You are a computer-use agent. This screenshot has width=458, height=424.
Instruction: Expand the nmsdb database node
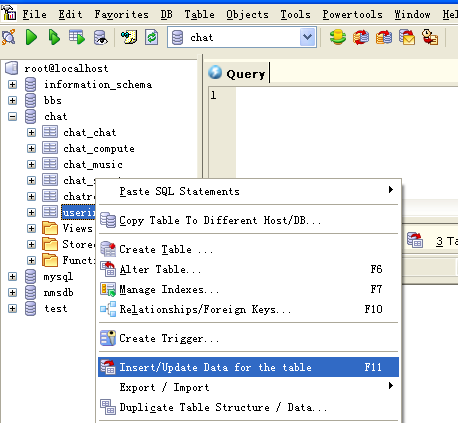[12, 292]
